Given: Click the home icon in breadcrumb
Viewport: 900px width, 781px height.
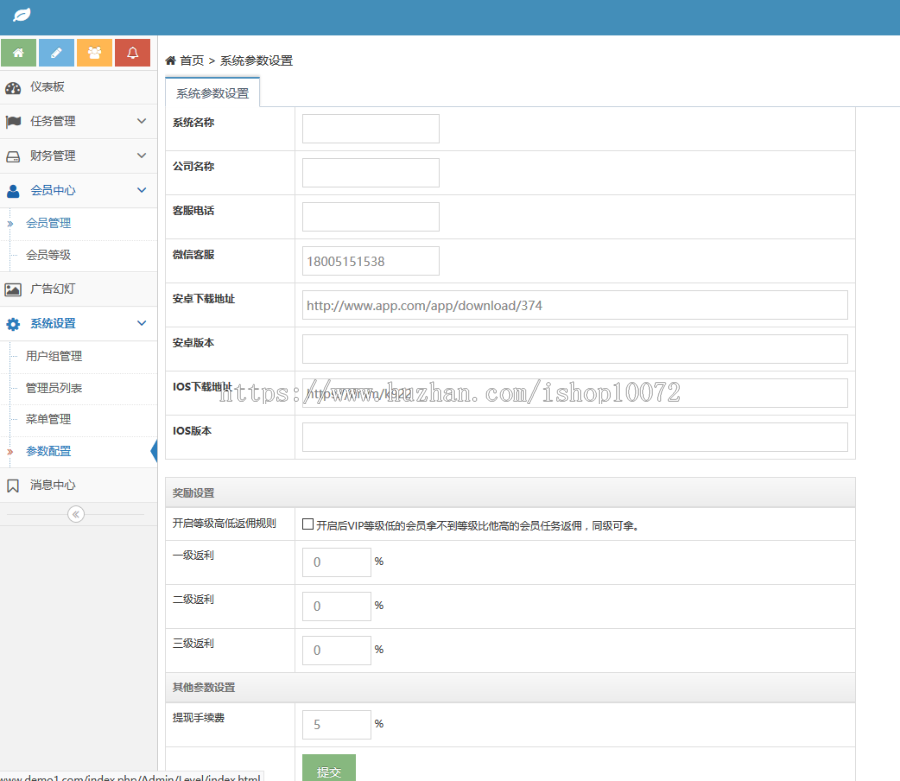Looking at the screenshot, I should [x=170, y=60].
